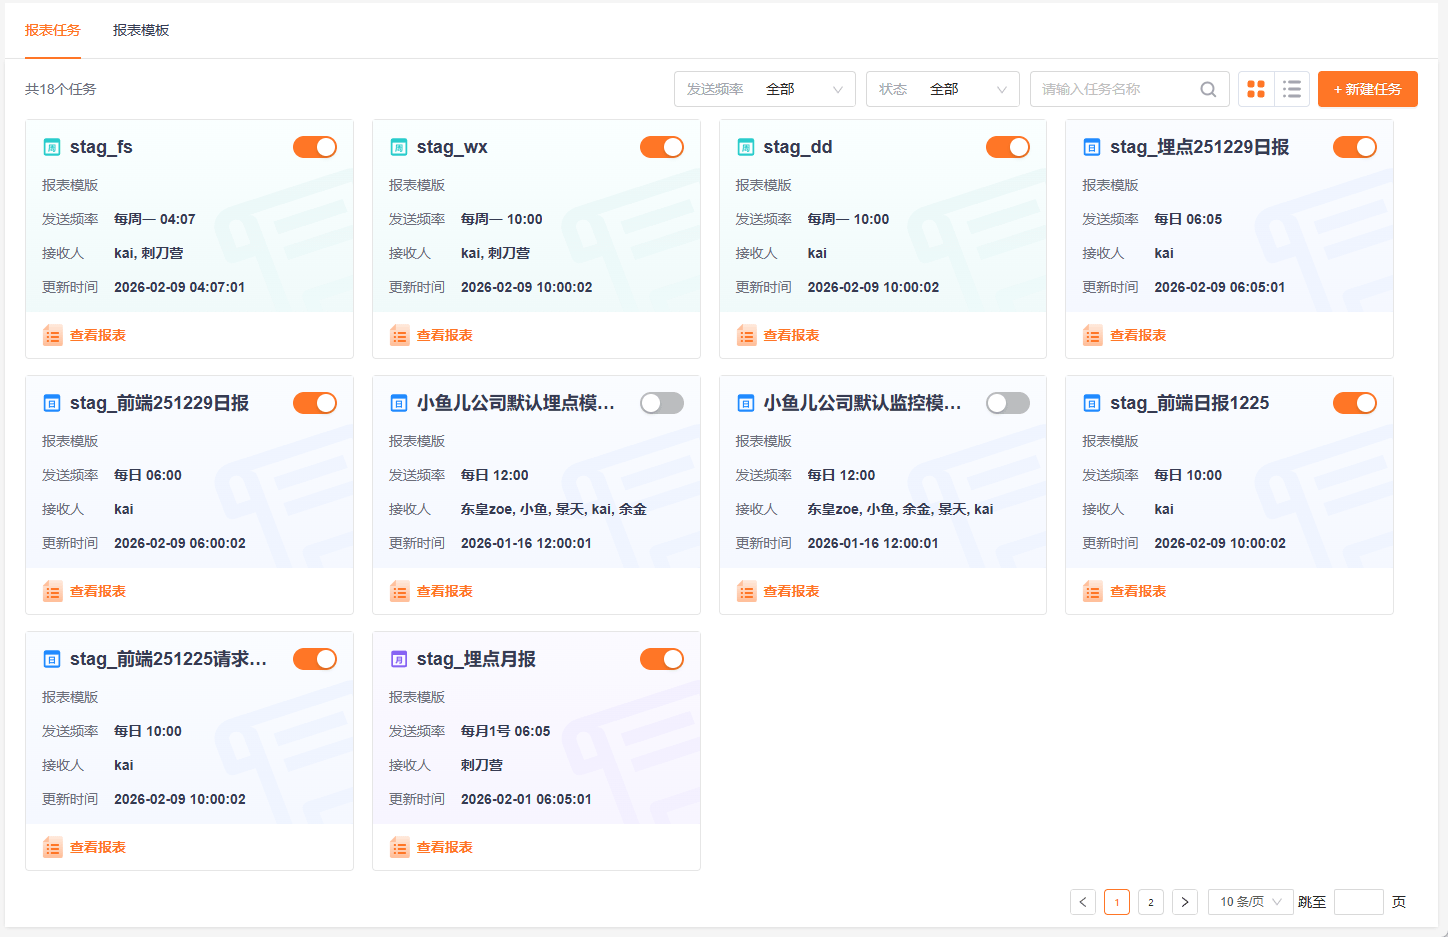Enable the 小鱼儿公司默认埋点模 task switch
This screenshot has width=1448, height=937.
662,403
